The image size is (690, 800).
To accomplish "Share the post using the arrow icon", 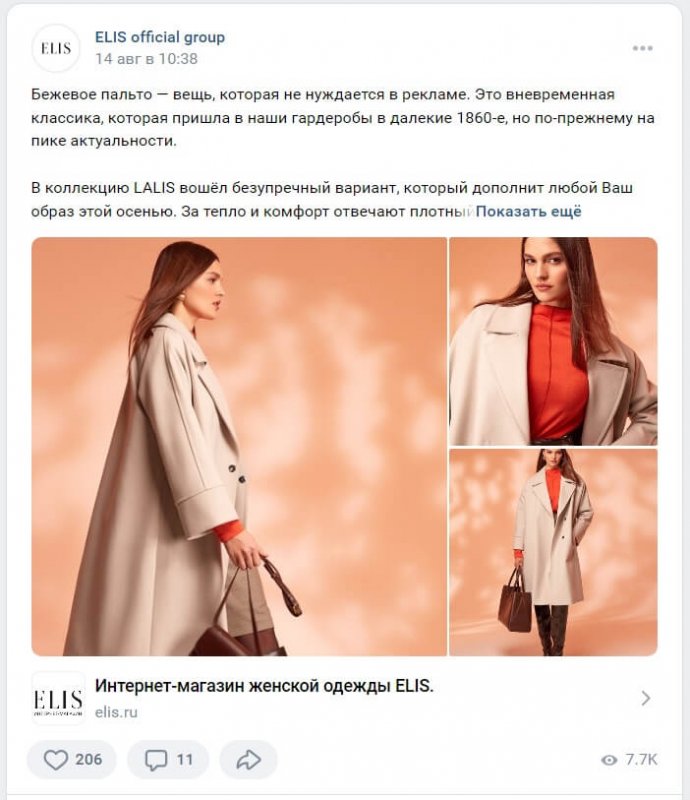I will coord(249,759).
